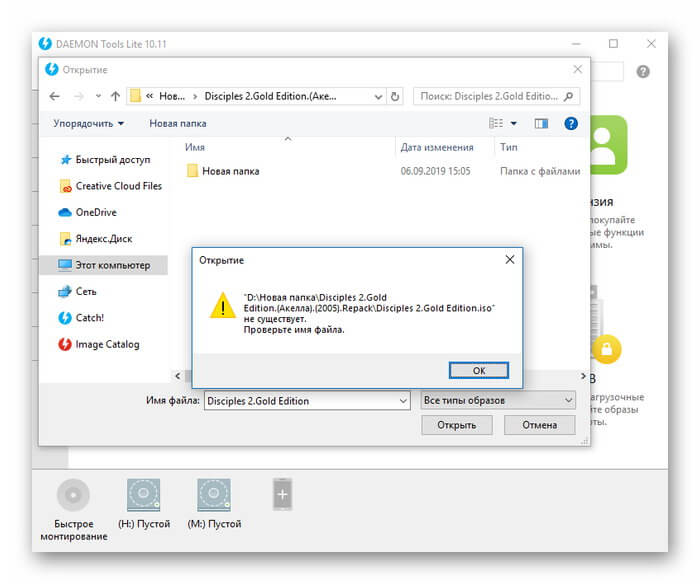700x584 pixels.
Task: Sort by the Имя column header
Action: pyautogui.click(x=195, y=147)
